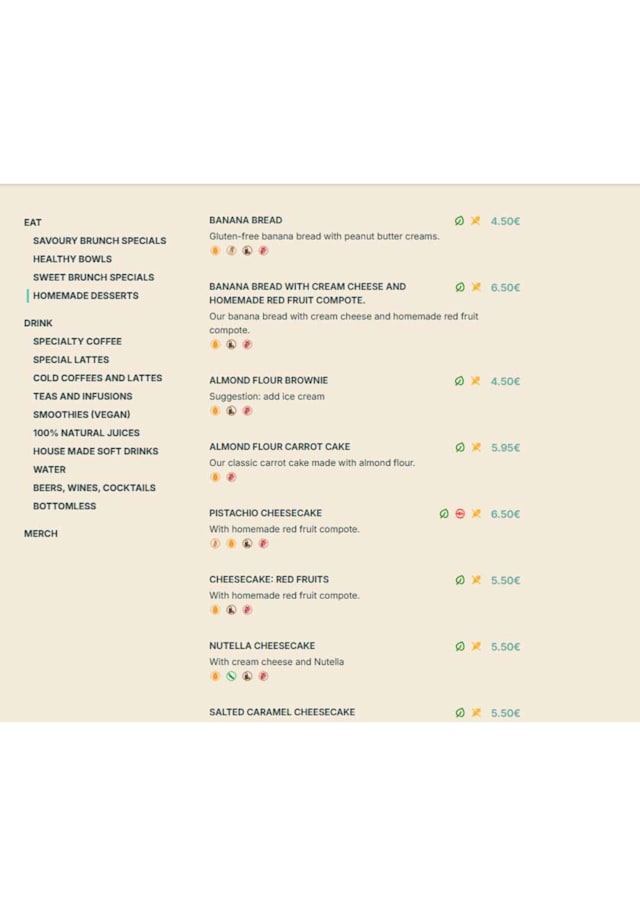Click the green leaf icon for Nutella Cheesecake

coord(460,647)
